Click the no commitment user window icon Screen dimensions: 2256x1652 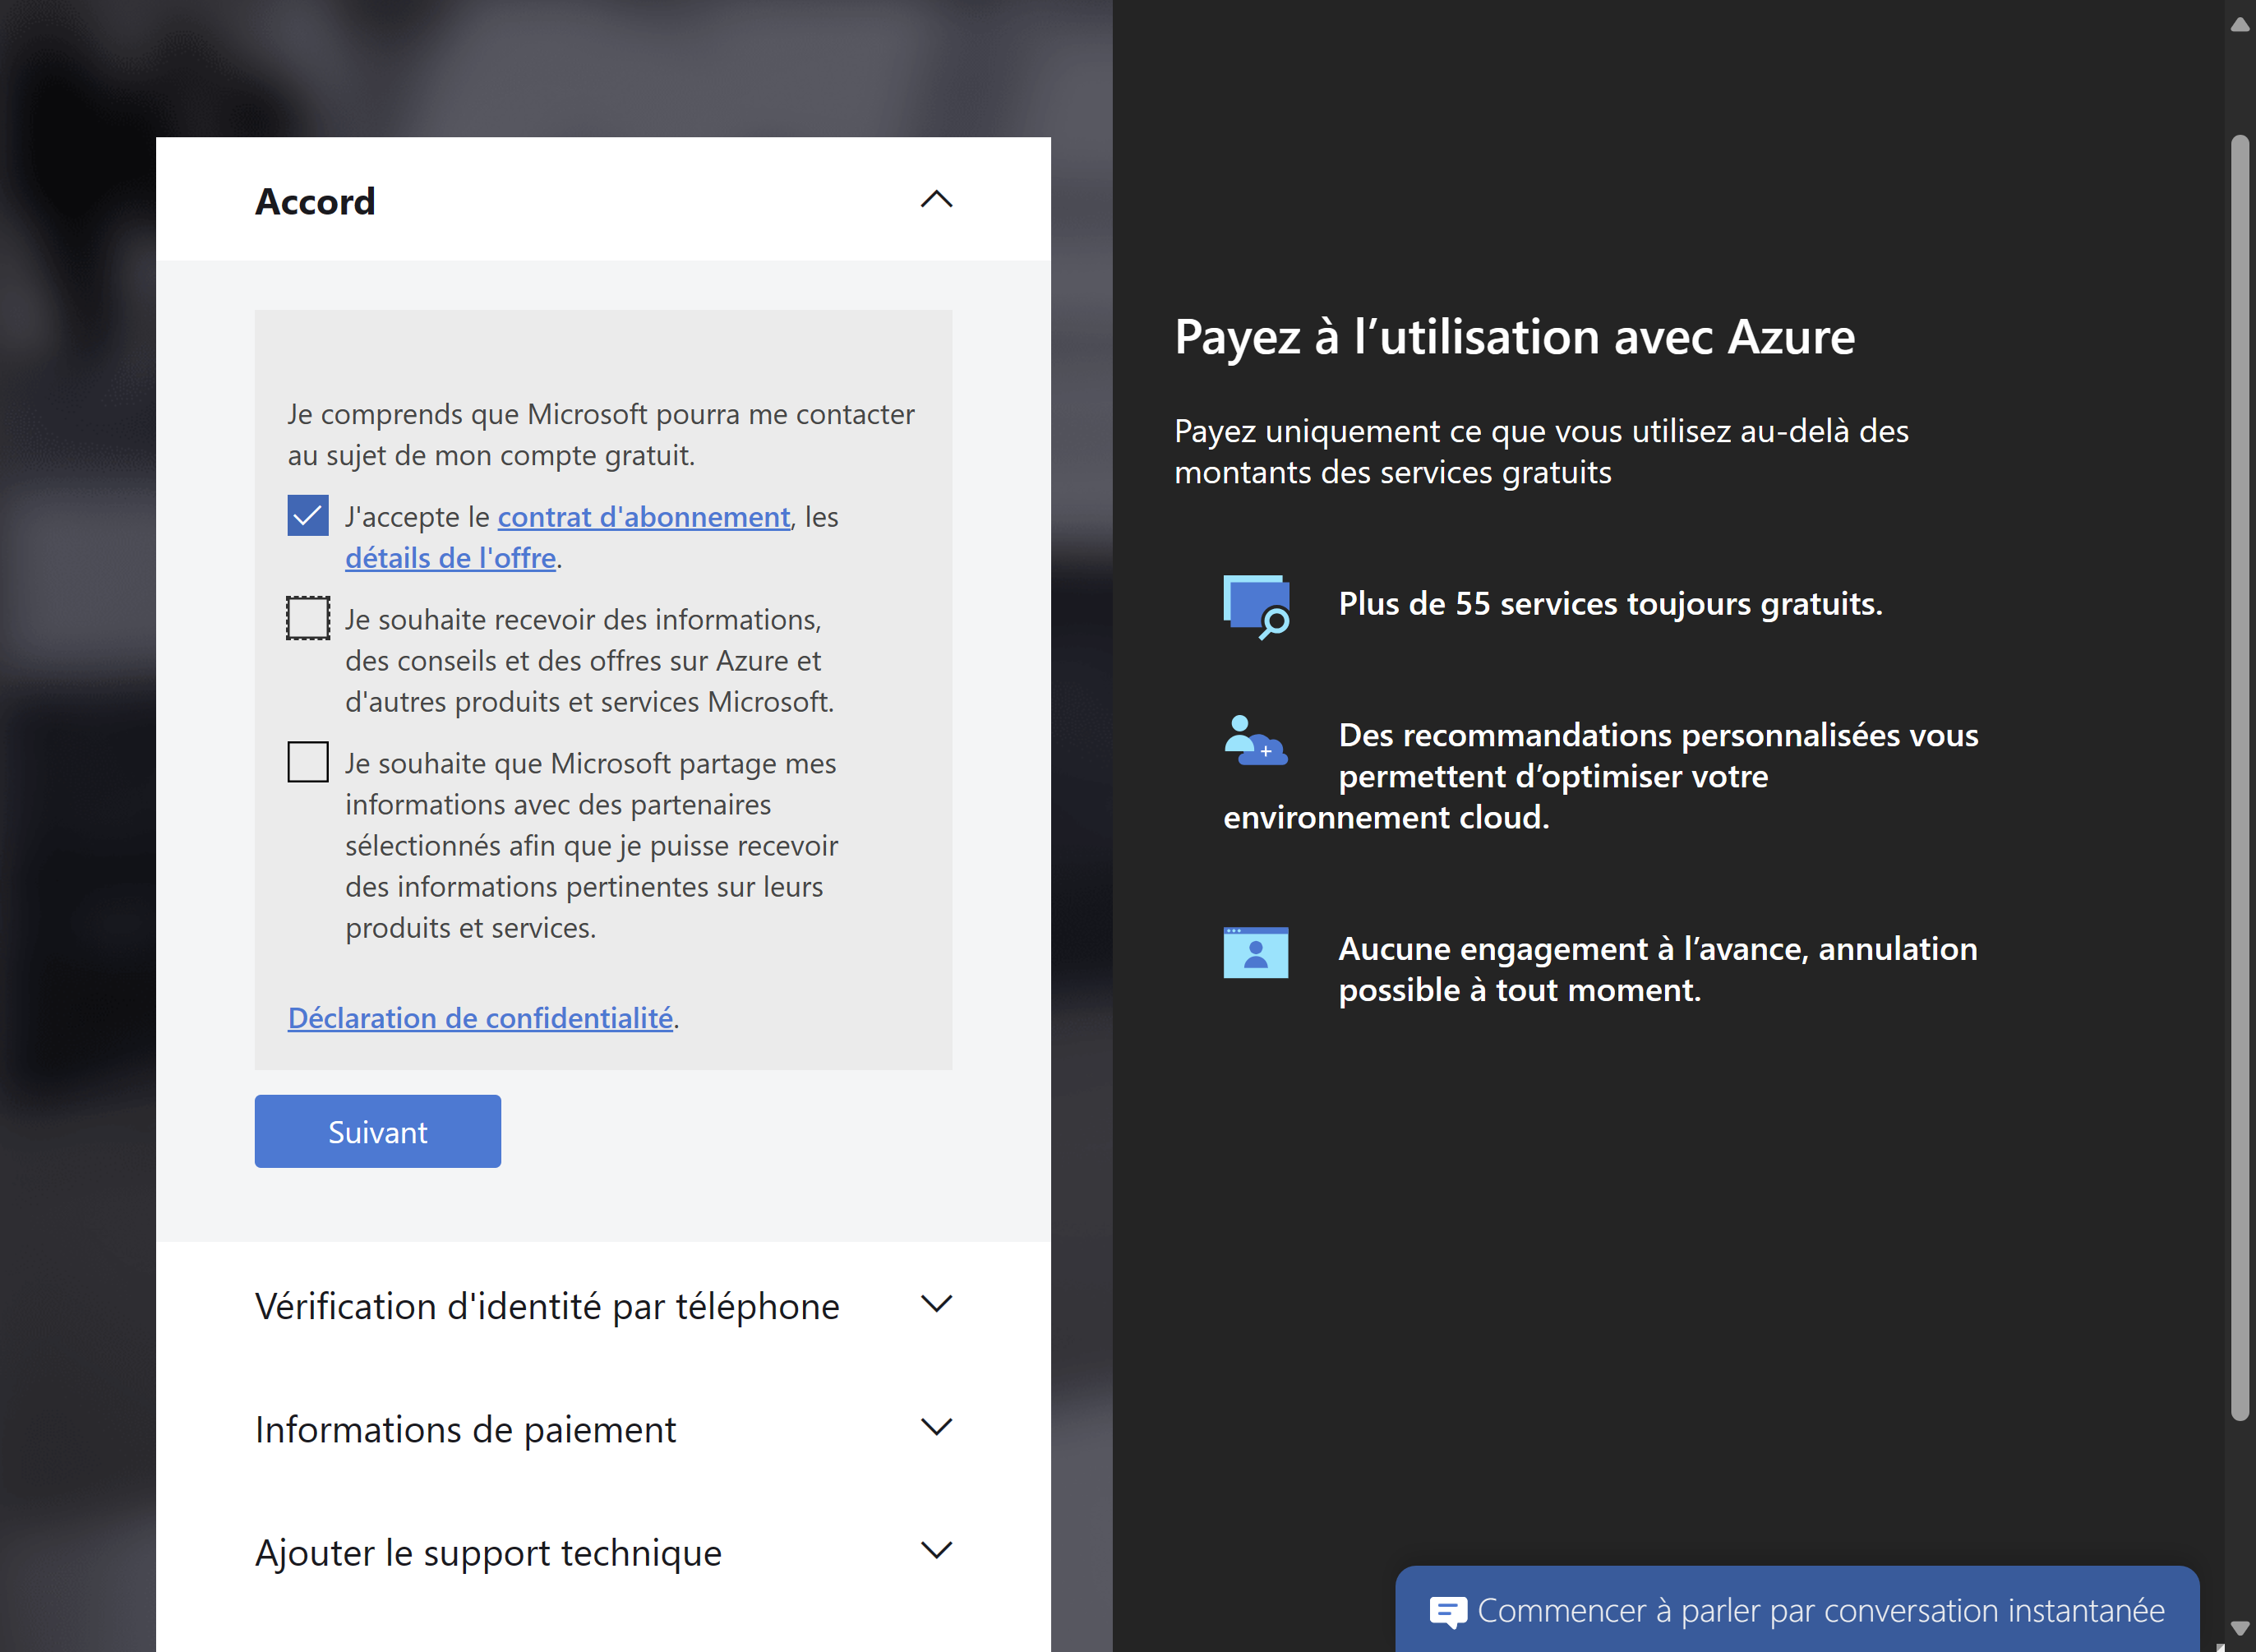pyautogui.click(x=1256, y=952)
